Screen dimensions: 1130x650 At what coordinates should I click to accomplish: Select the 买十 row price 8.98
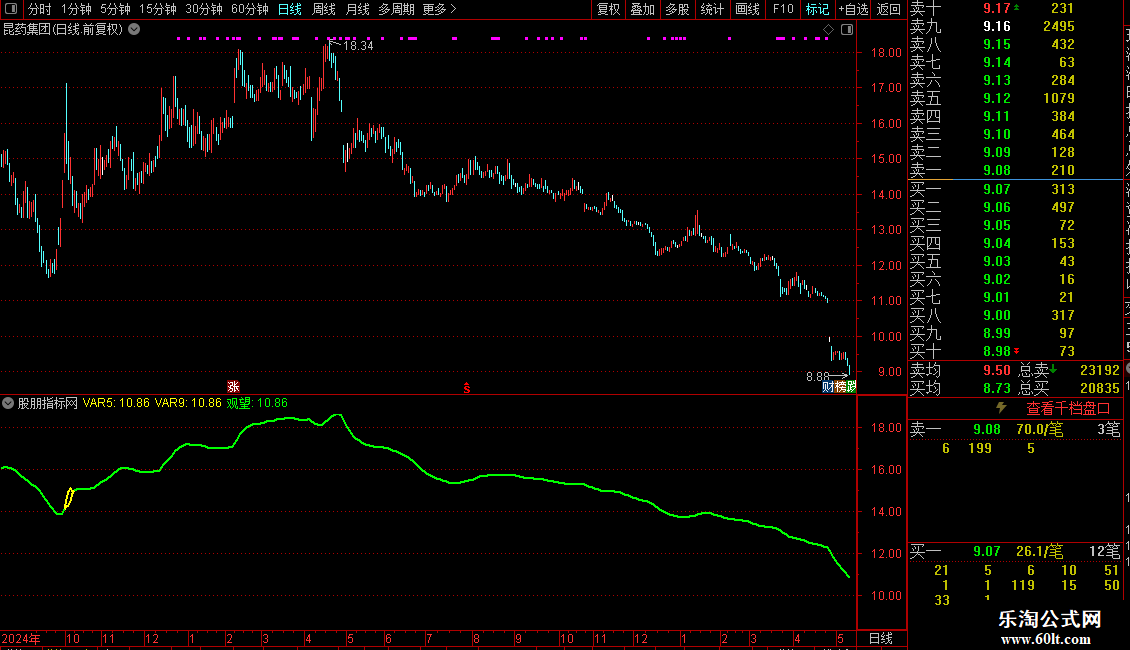point(997,351)
